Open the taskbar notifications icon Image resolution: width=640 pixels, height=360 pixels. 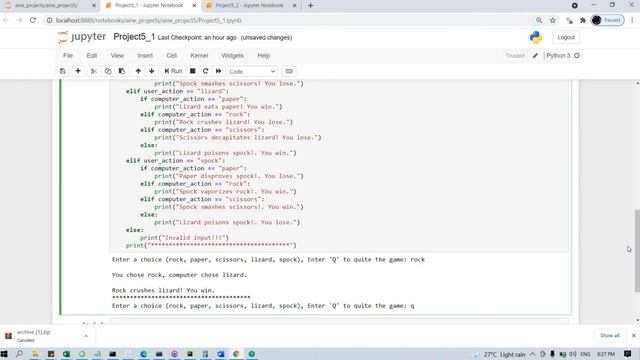(x=628, y=354)
